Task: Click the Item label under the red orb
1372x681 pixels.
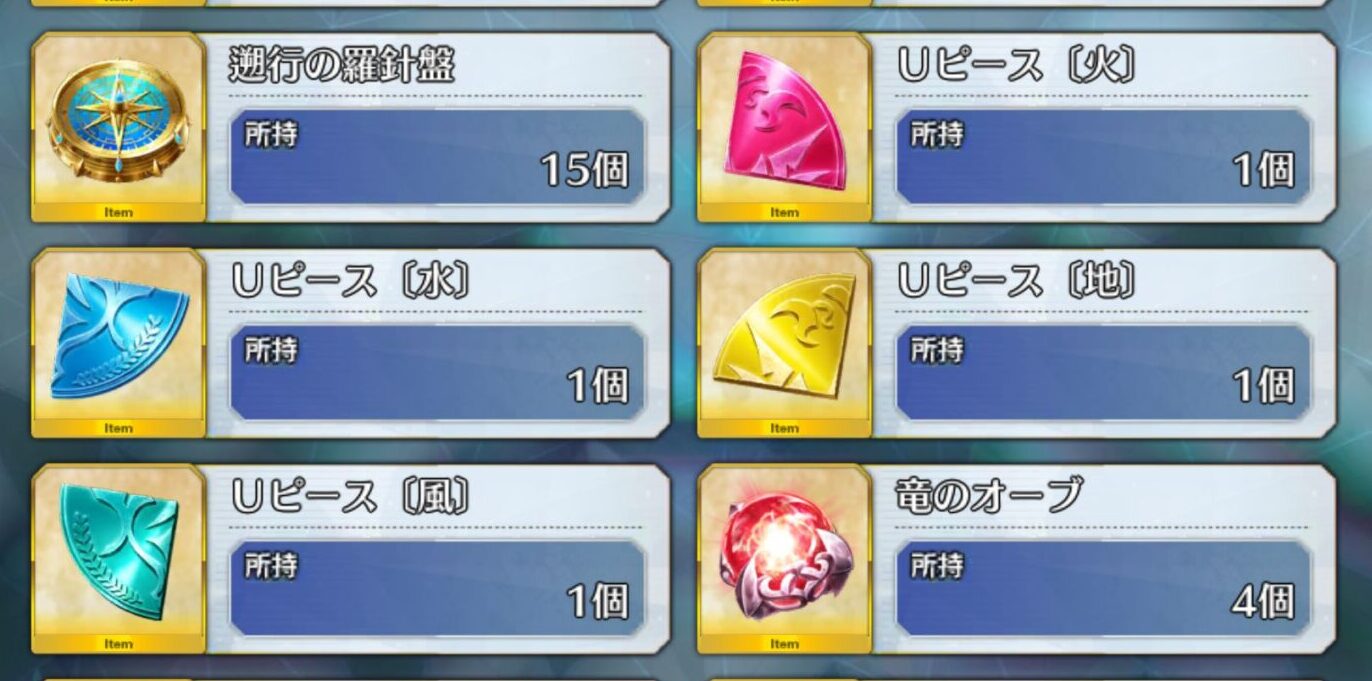Action: (784, 644)
